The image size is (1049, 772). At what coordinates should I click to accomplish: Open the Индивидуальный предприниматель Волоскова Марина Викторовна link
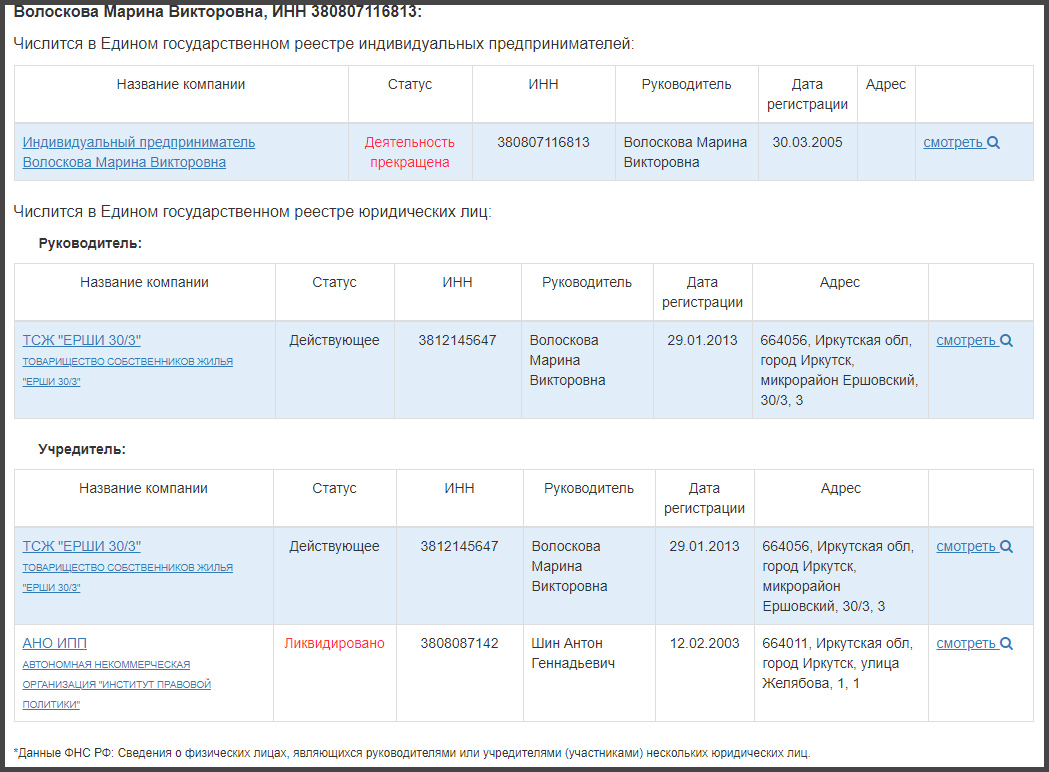coord(138,153)
